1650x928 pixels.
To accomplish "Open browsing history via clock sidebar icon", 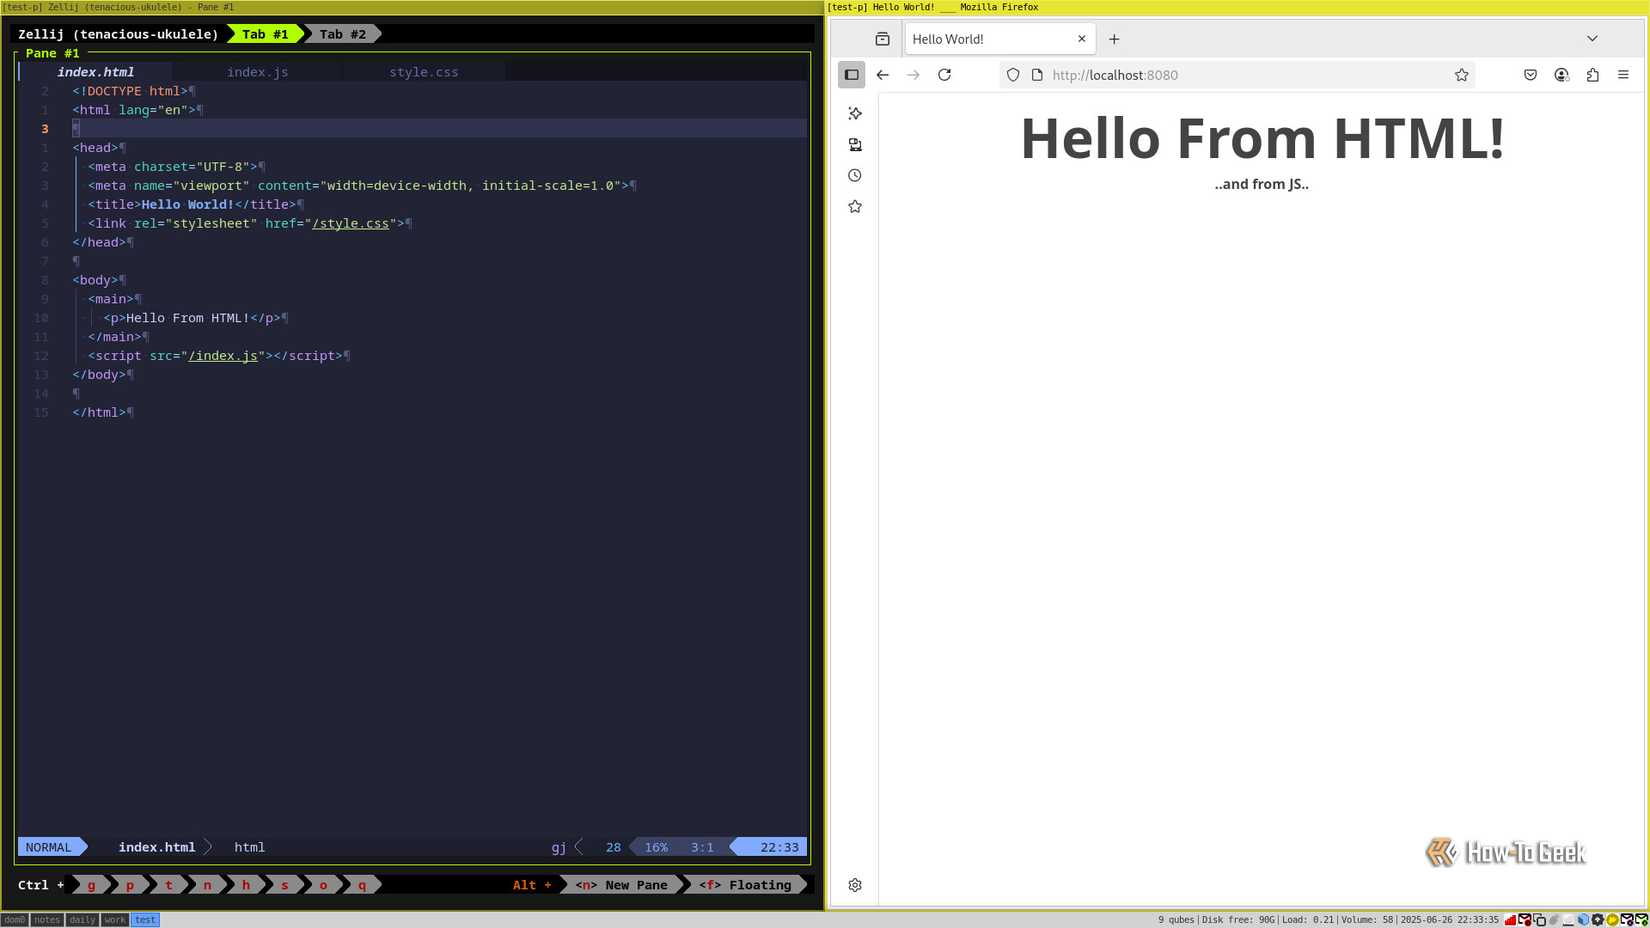I will pos(855,175).
